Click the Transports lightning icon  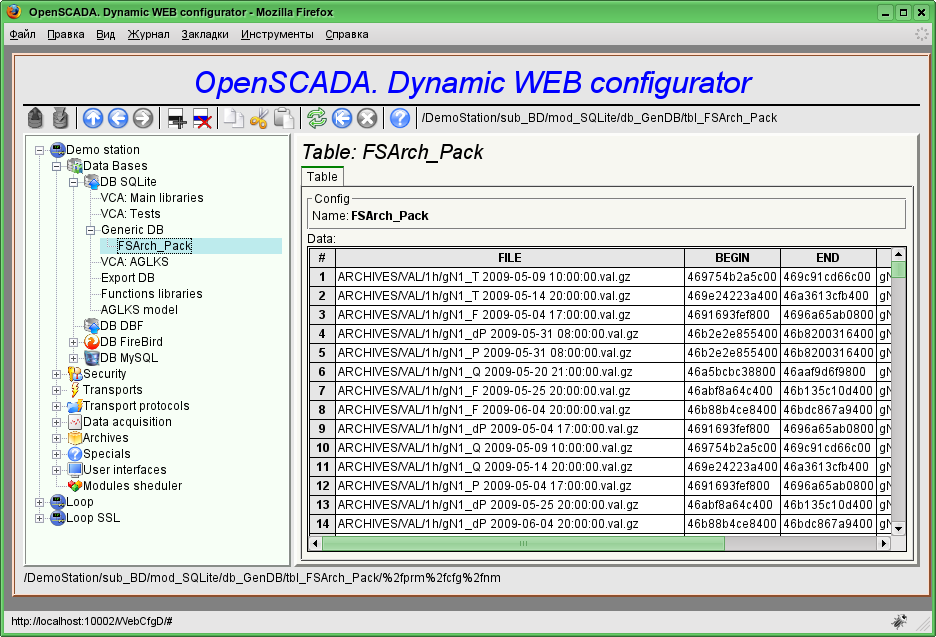pos(75,390)
